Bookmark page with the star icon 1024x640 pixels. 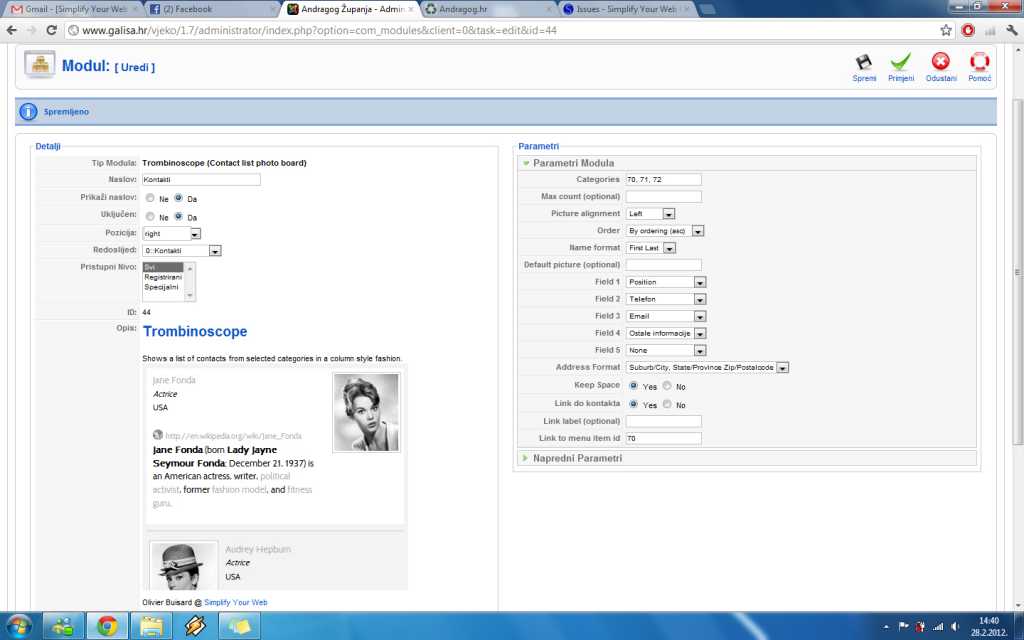click(946, 30)
